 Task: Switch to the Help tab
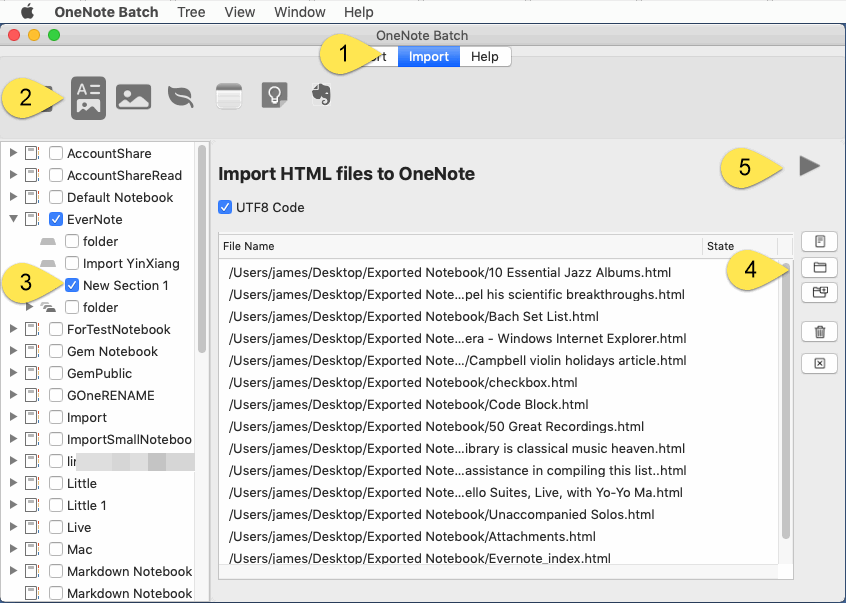tap(485, 57)
